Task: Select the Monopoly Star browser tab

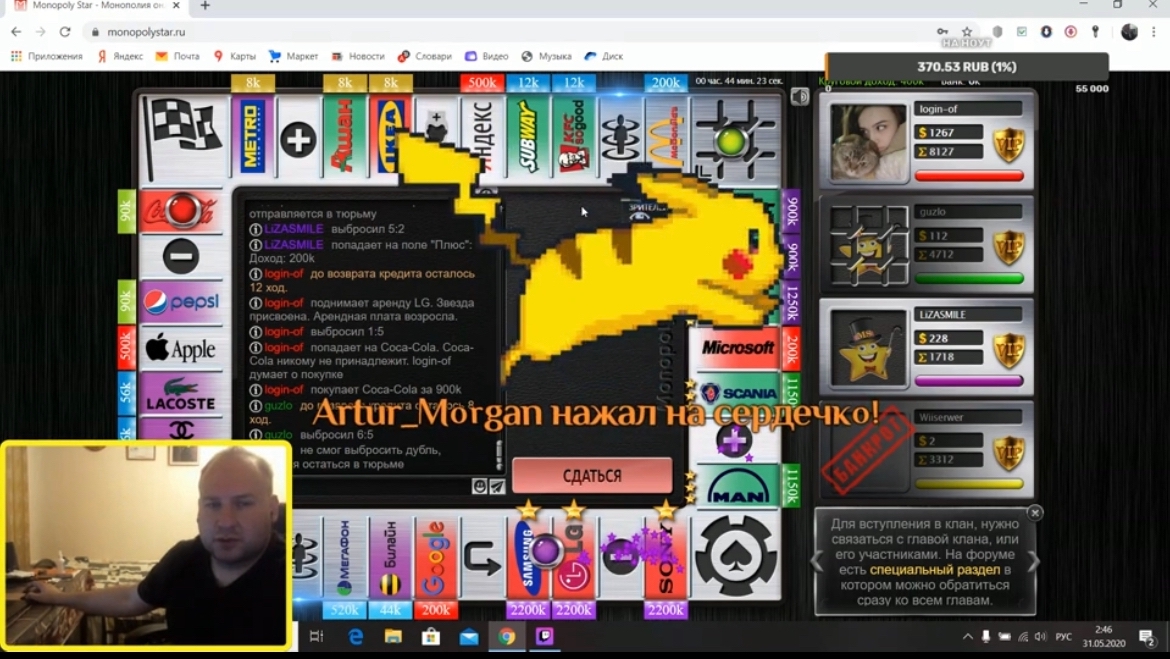Action: click(x=97, y=6)
